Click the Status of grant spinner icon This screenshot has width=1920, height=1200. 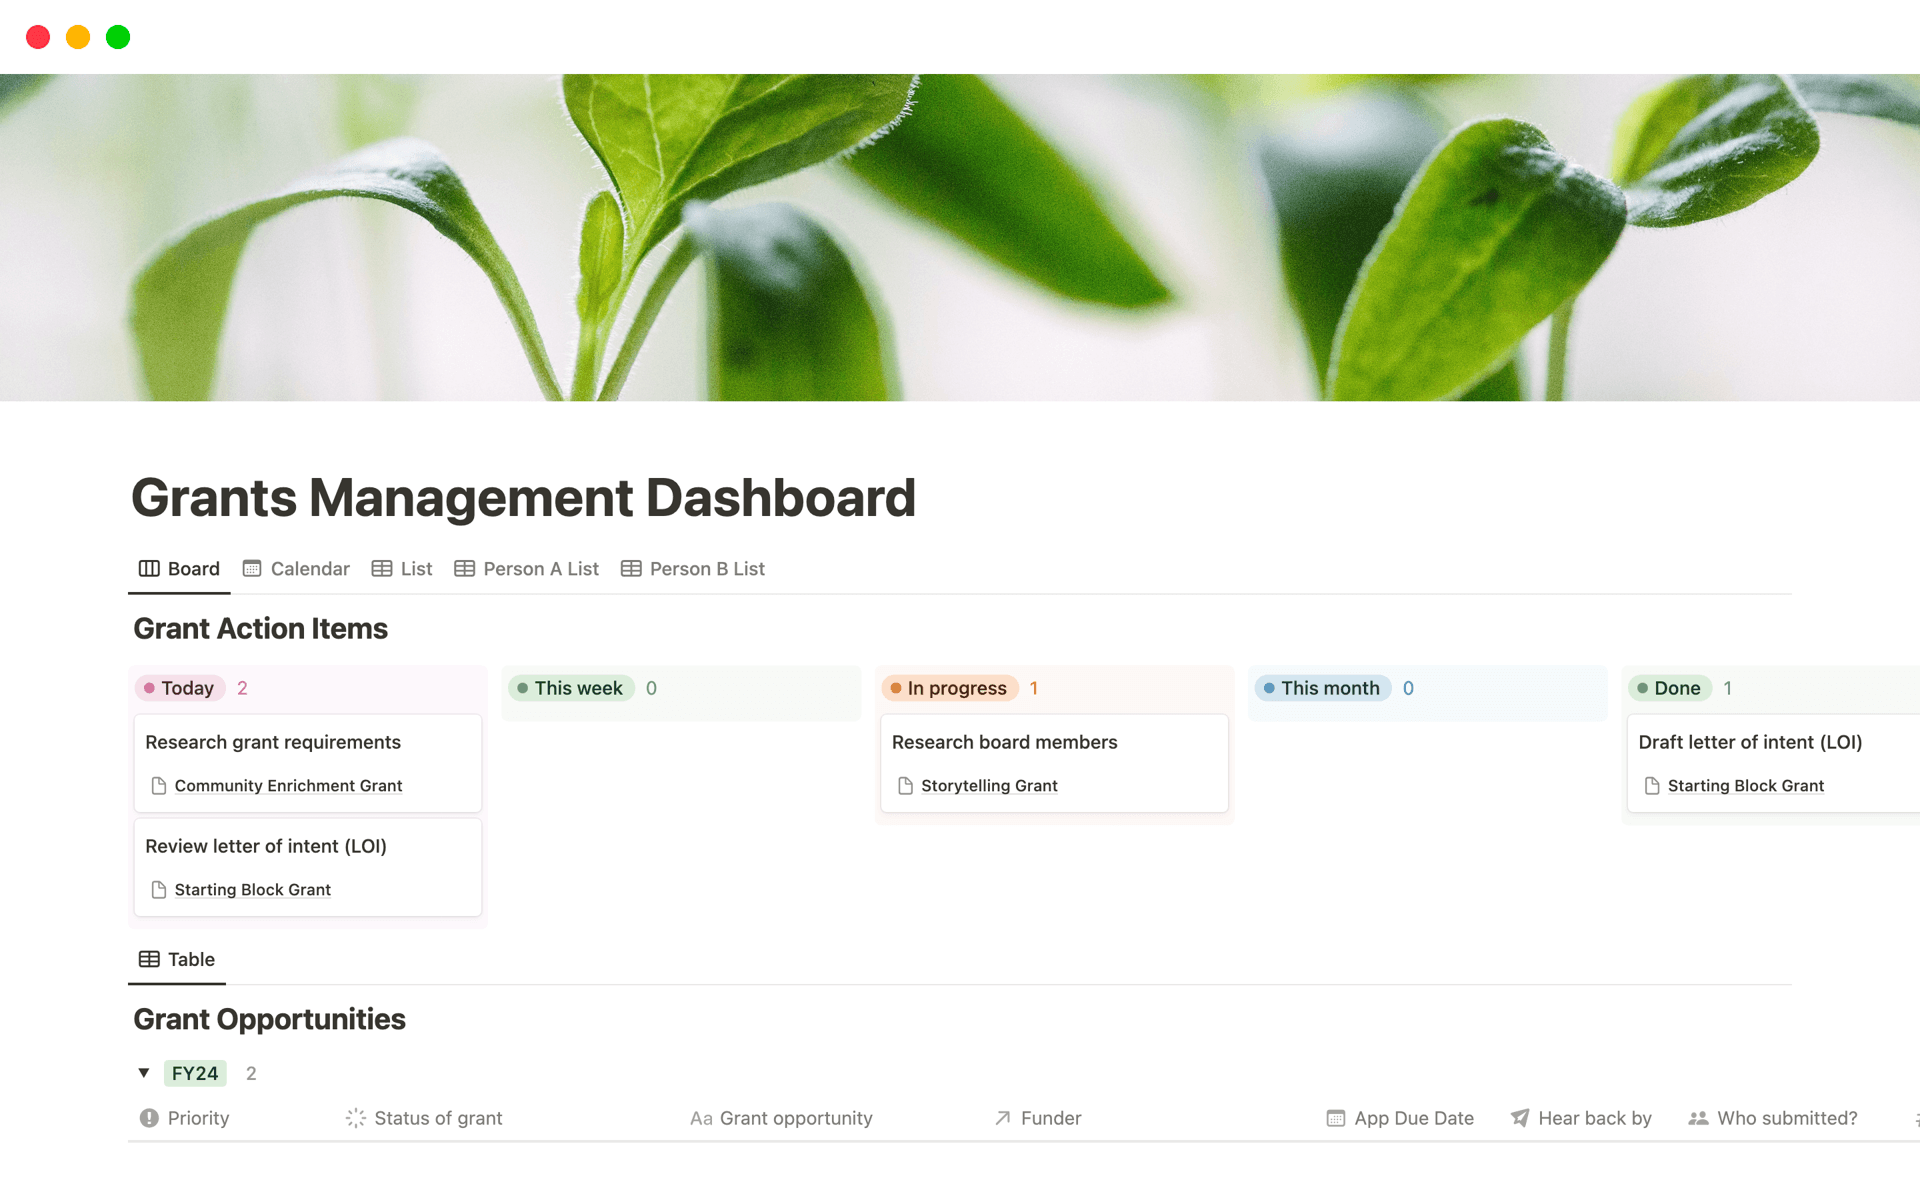point(355,1118)
